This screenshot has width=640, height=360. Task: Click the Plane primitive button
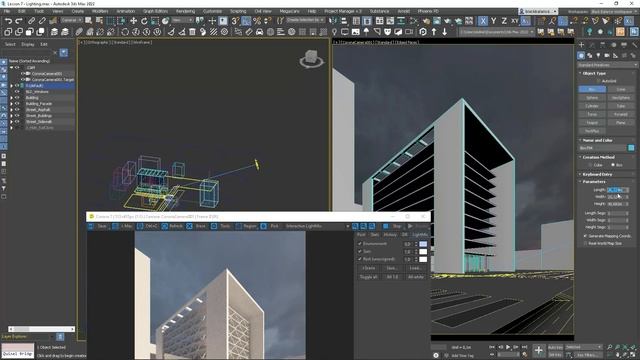click(621, 122)
